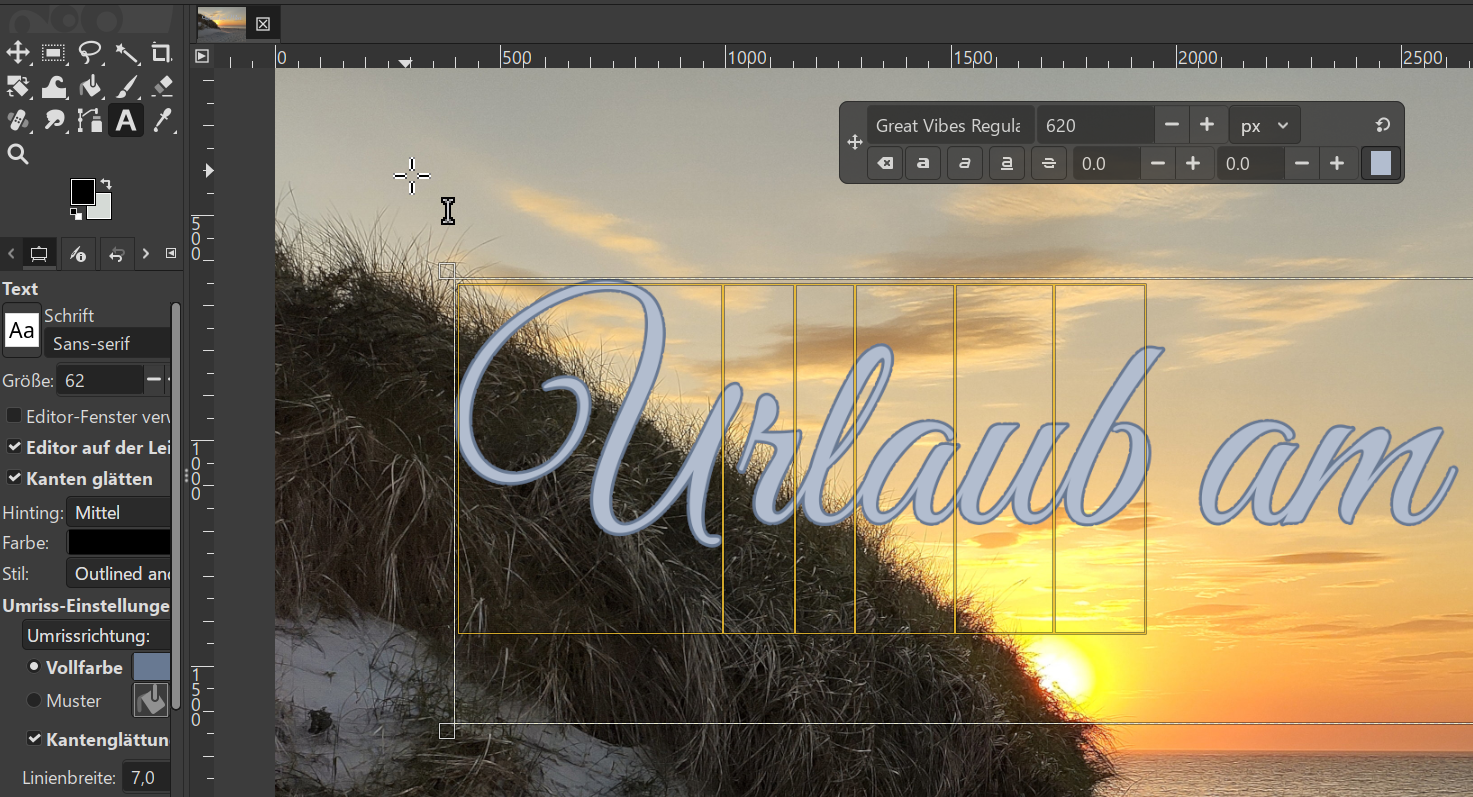
Task: Choose the Color Picker eyedropper tool
Action: [x=162, y=121]
